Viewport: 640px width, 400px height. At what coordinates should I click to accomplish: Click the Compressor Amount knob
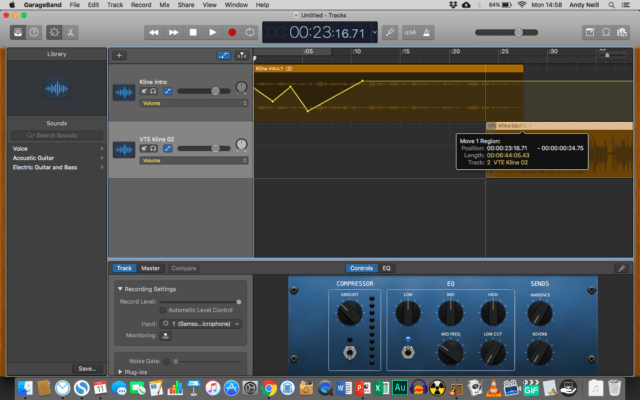(349, 313)
